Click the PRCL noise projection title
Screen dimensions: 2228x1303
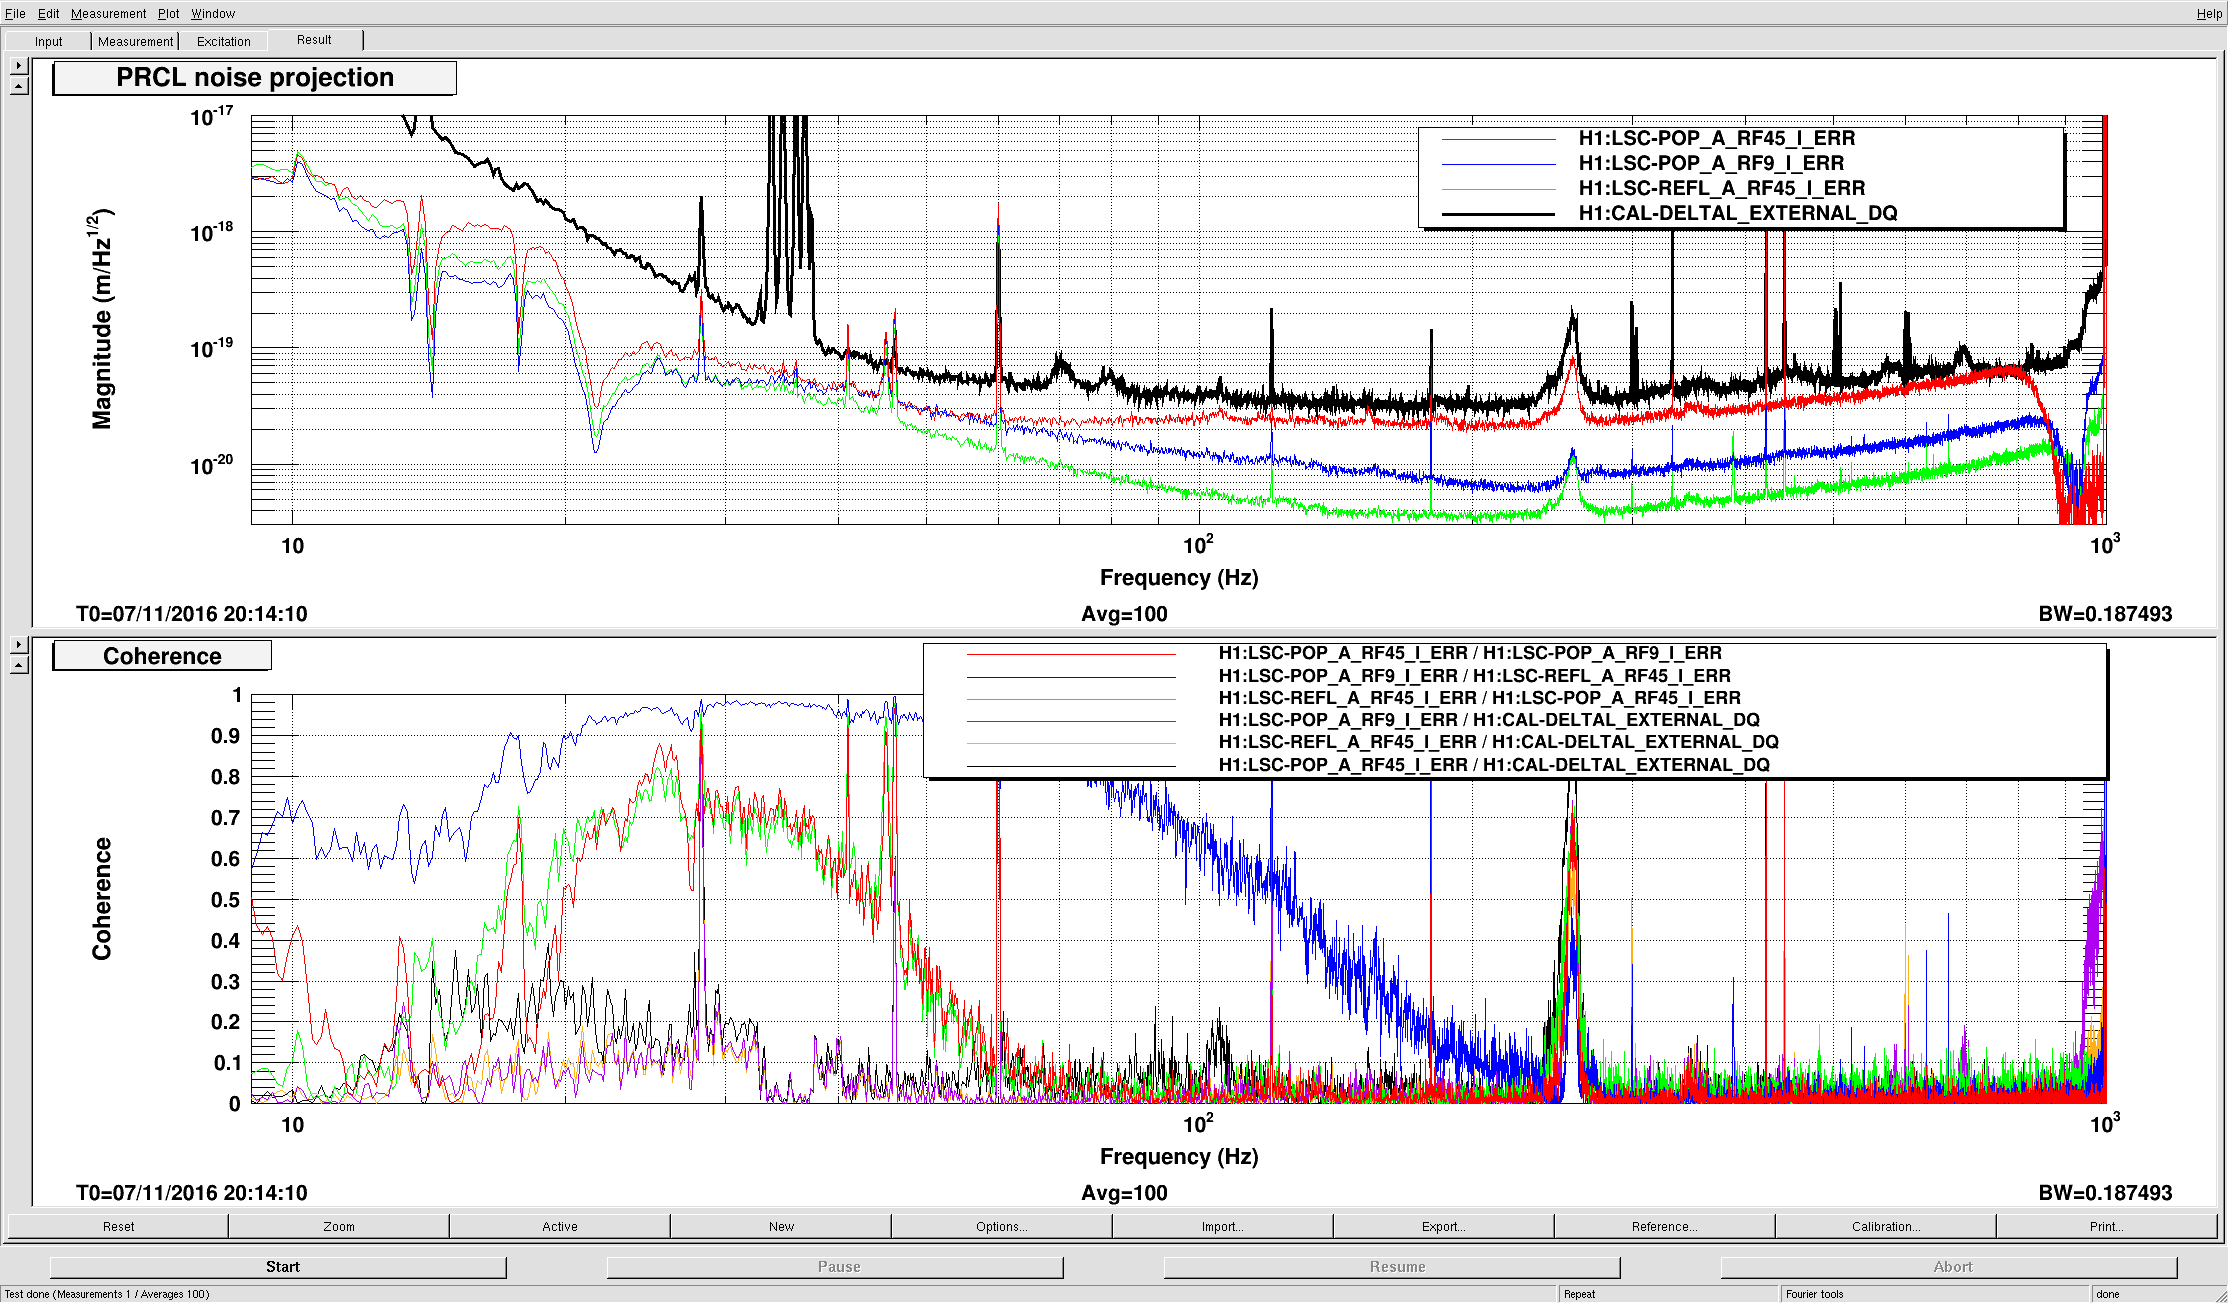(255, 78)
